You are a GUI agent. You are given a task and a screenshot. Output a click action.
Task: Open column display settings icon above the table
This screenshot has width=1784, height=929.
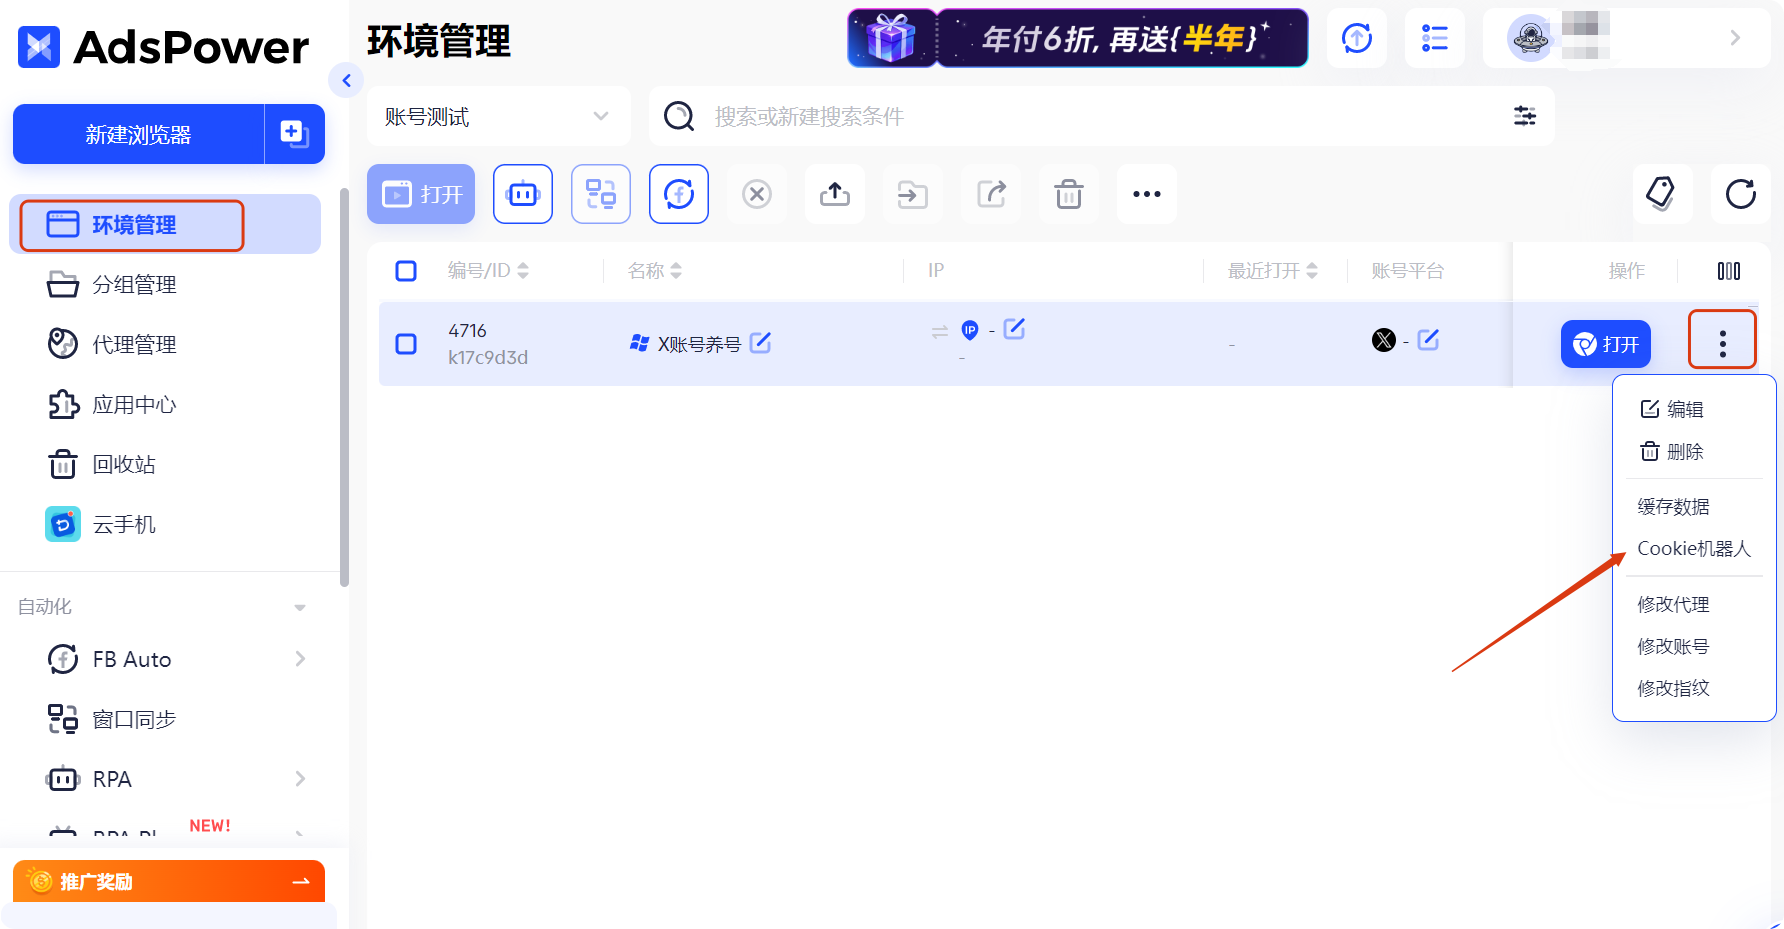coord(1728,270)
